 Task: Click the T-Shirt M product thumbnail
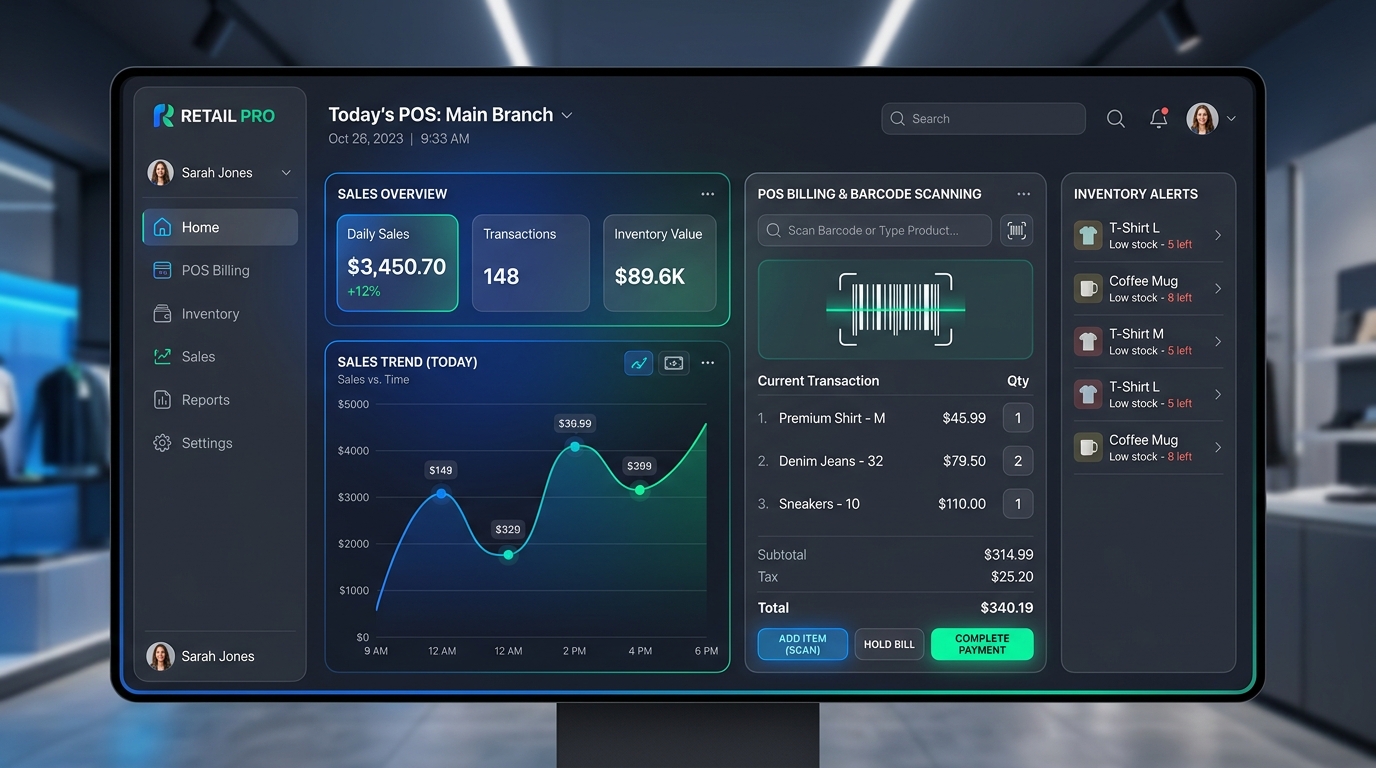pos(1088,342)
